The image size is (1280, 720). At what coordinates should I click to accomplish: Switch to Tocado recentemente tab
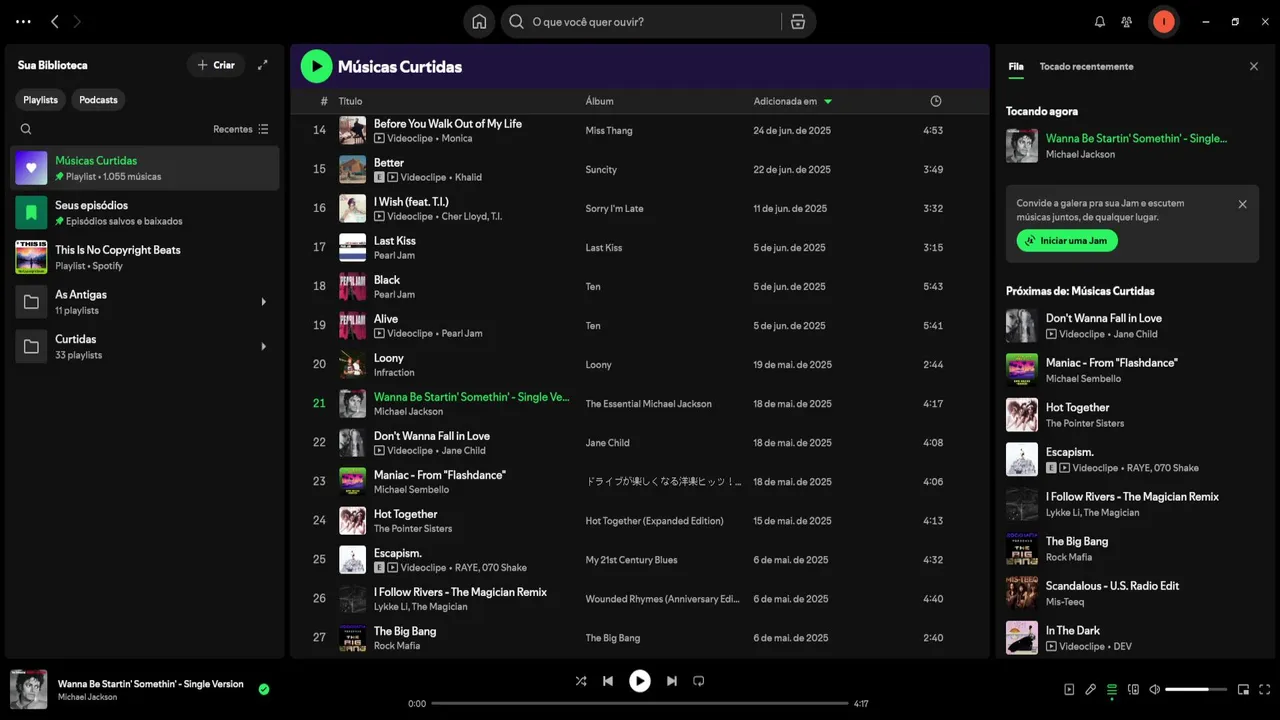click(1086, 66)
